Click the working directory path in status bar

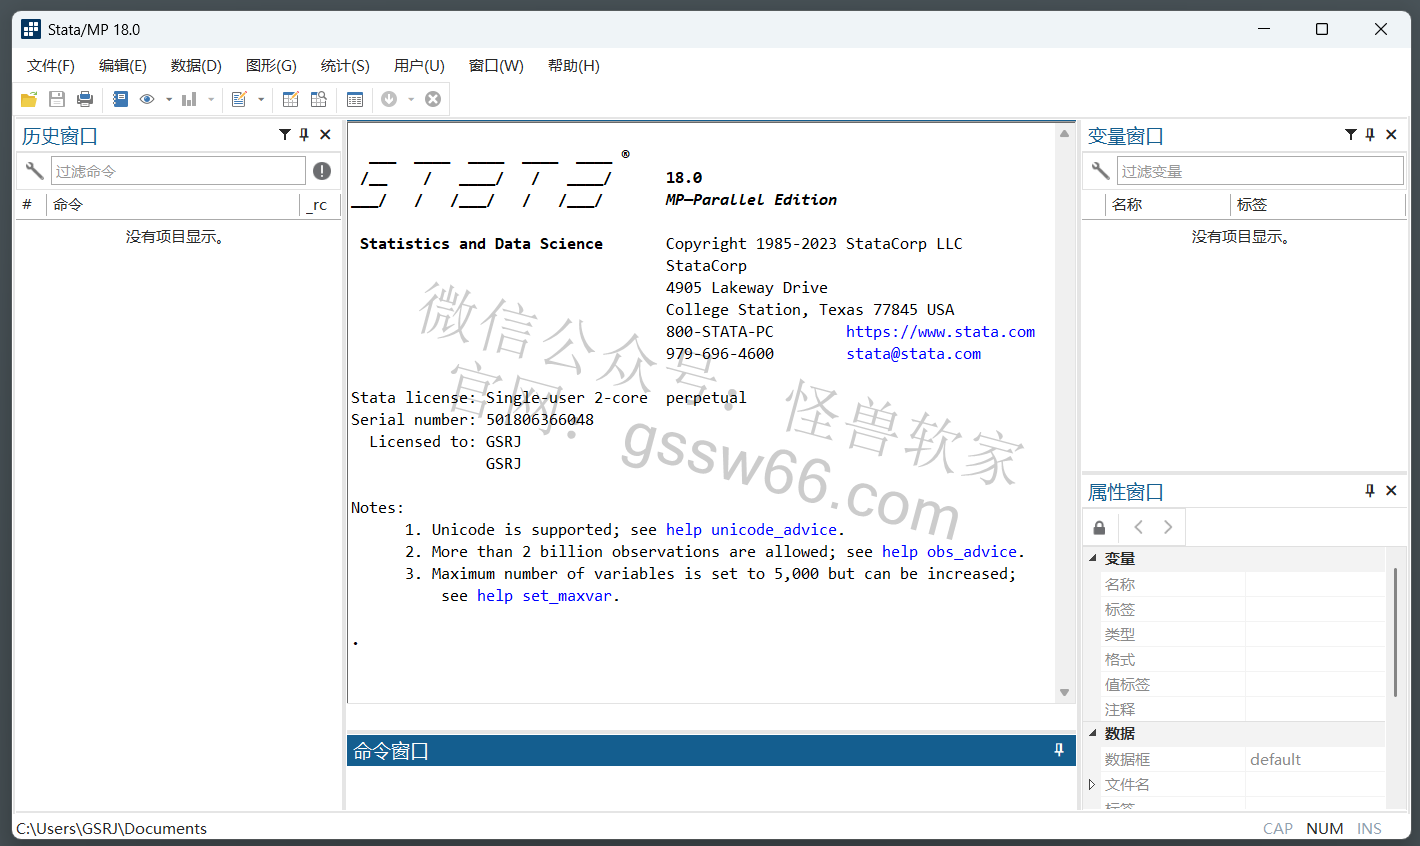[112, 829]
